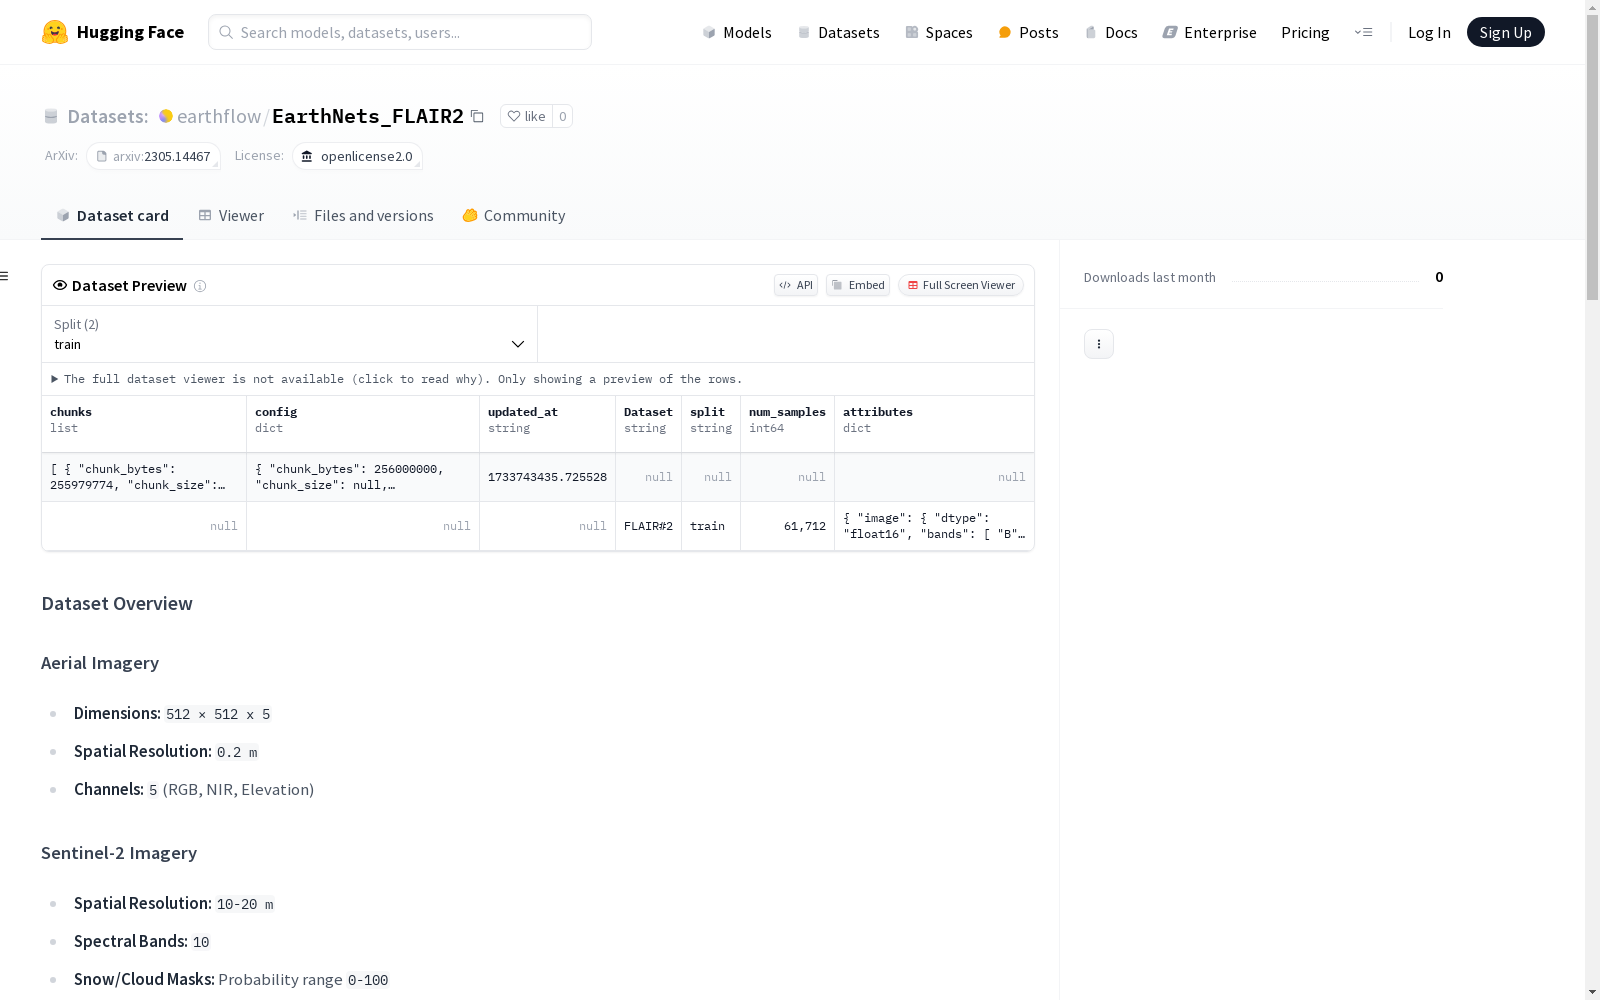
Task: Launch the Full Screen Viewer
Action: 960,285
